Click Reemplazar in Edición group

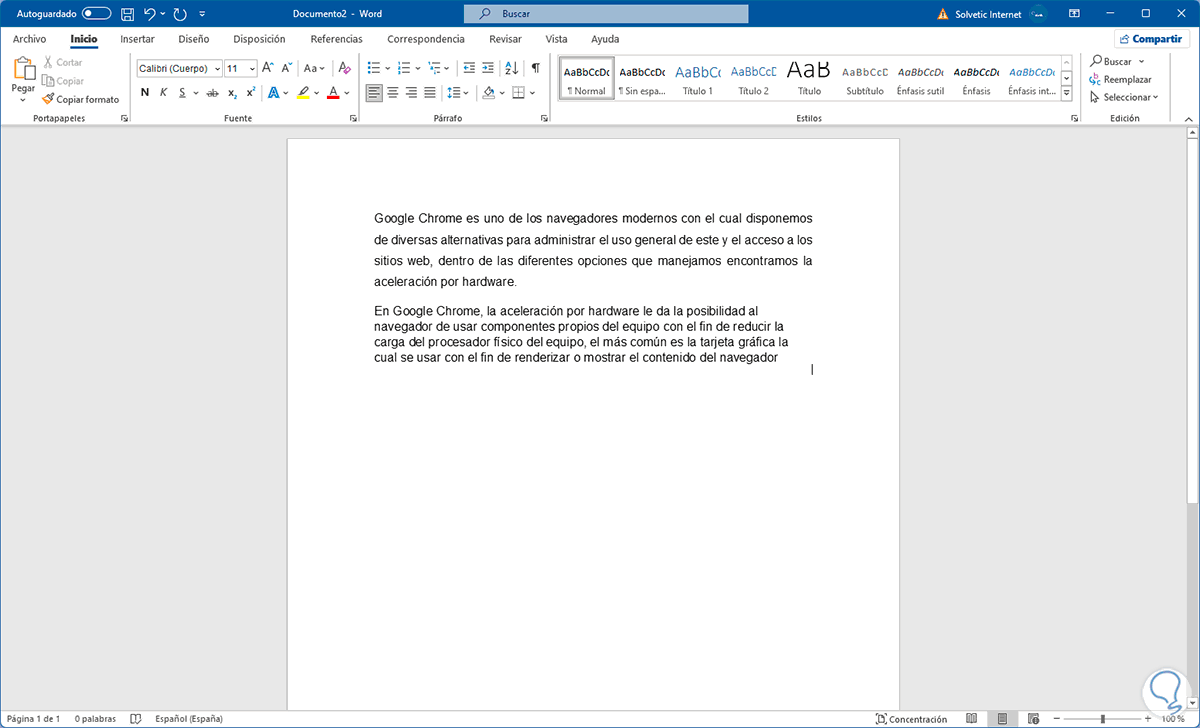(x=1120, y=79)
